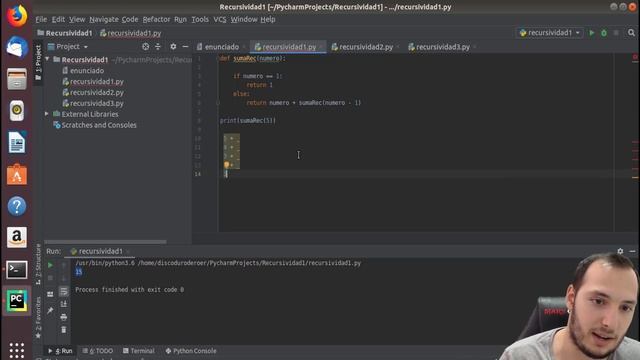Click the 4: Run tool window button
Image resolution: width=640 pixels, height=360 pixels.
60,351
